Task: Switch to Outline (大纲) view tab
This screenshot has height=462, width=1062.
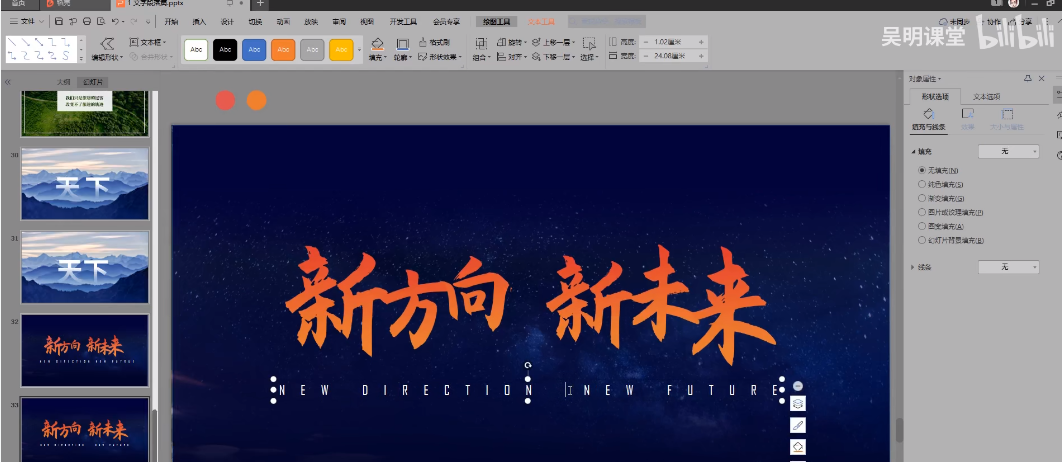Action: point(64,82)
